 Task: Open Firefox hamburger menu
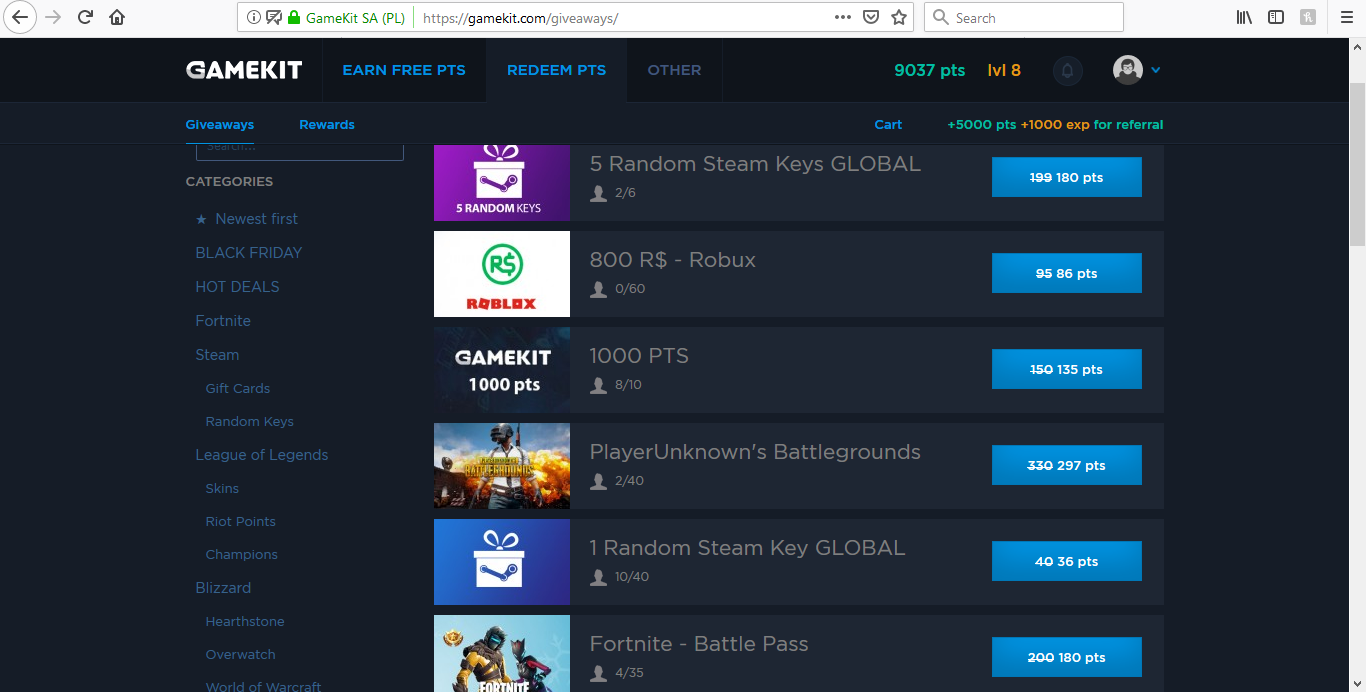1346,17
